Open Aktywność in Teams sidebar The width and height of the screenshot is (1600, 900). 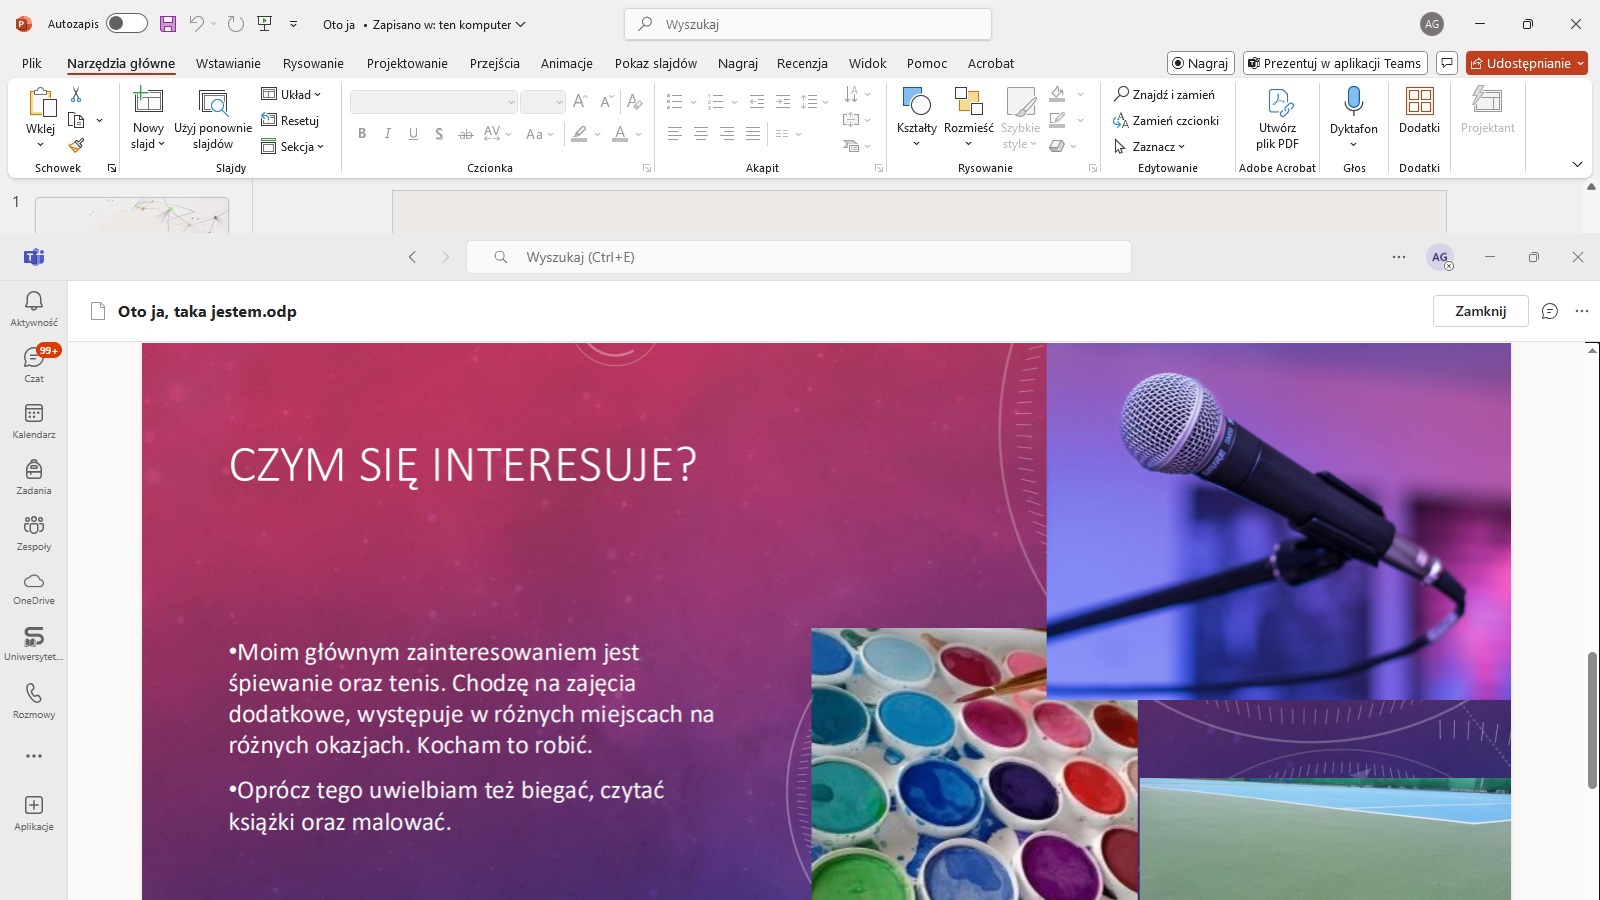pyautogui.click(x=34, y=309)
